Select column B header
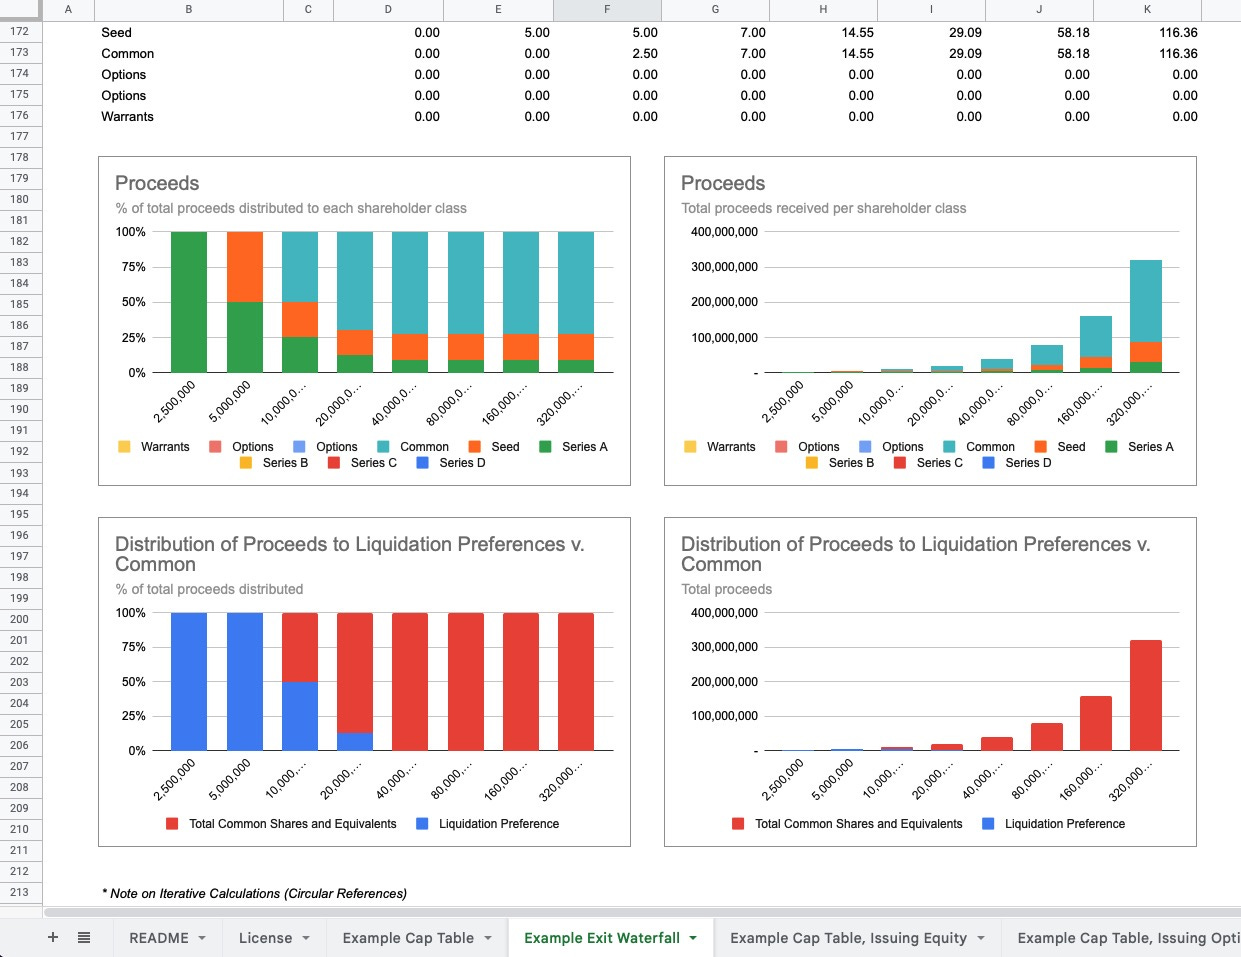Image resolution: width=1241 pixels, height=957 pixels. tap(188, 10)
